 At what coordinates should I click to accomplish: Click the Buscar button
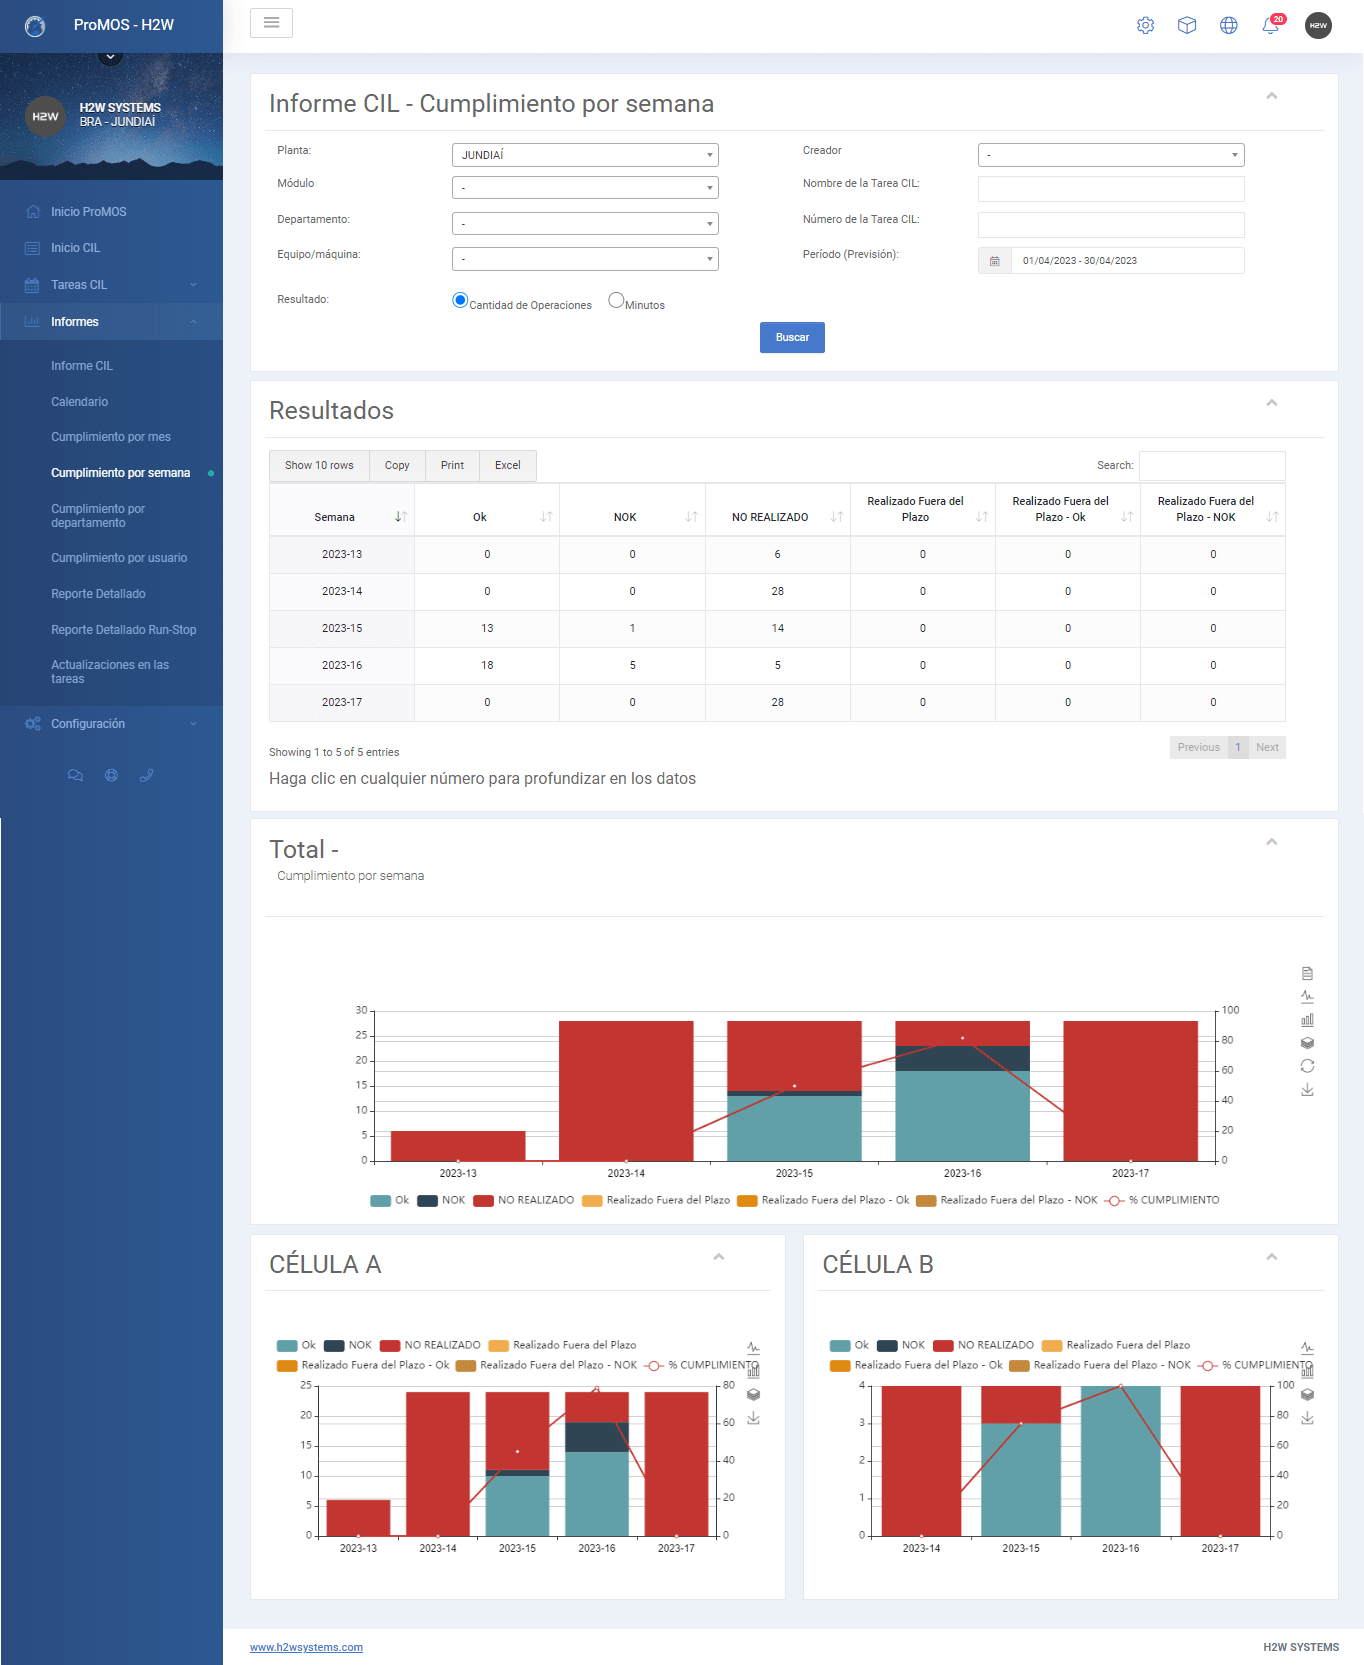click(792, 338)
